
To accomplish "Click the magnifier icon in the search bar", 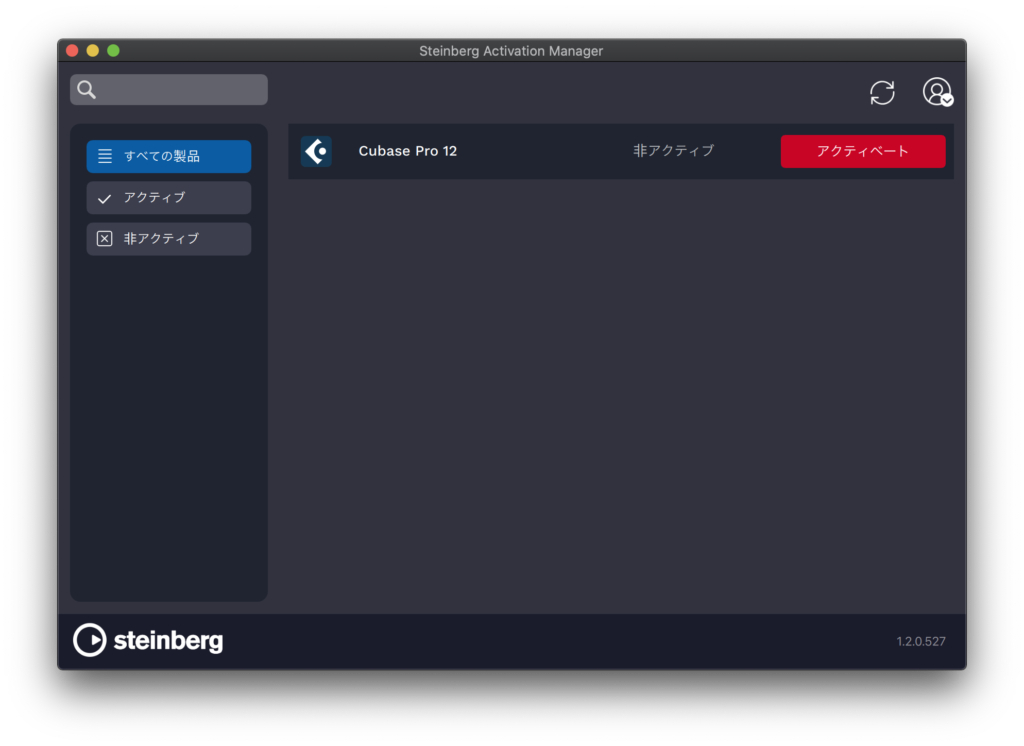I will tap(86, 89).
